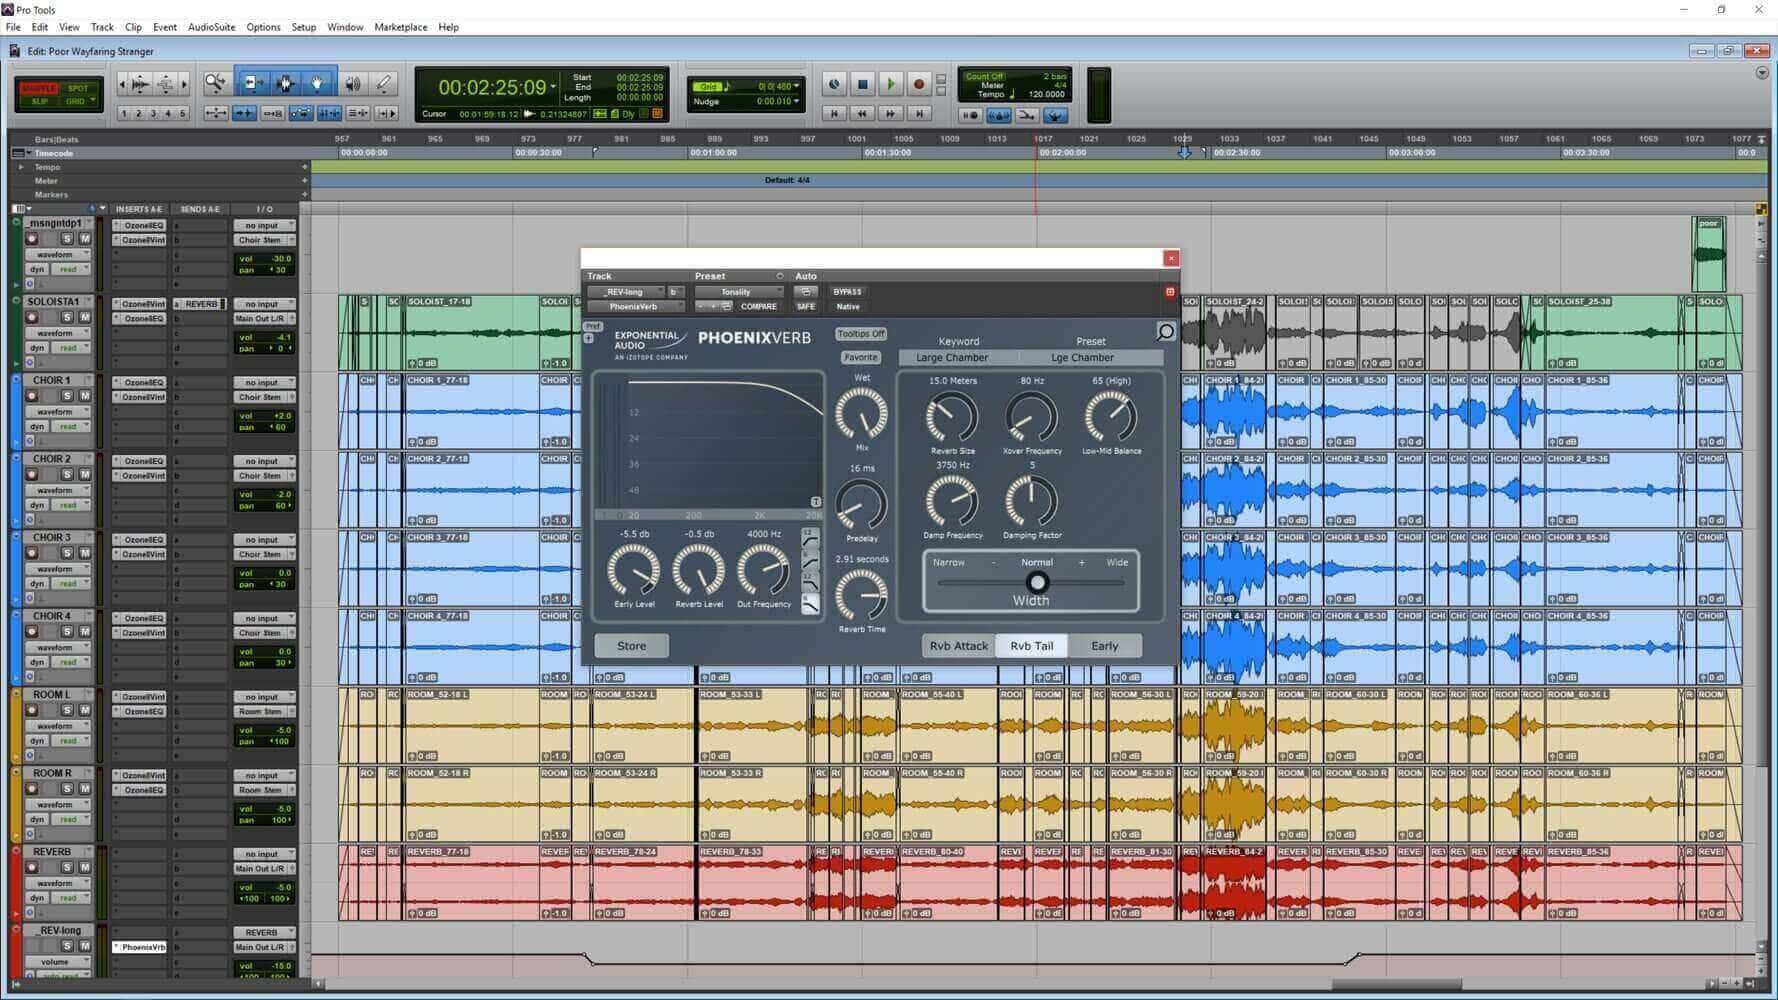Click the Favorite button
This screenshot has width=1778, height=1000.
point(860,357)
